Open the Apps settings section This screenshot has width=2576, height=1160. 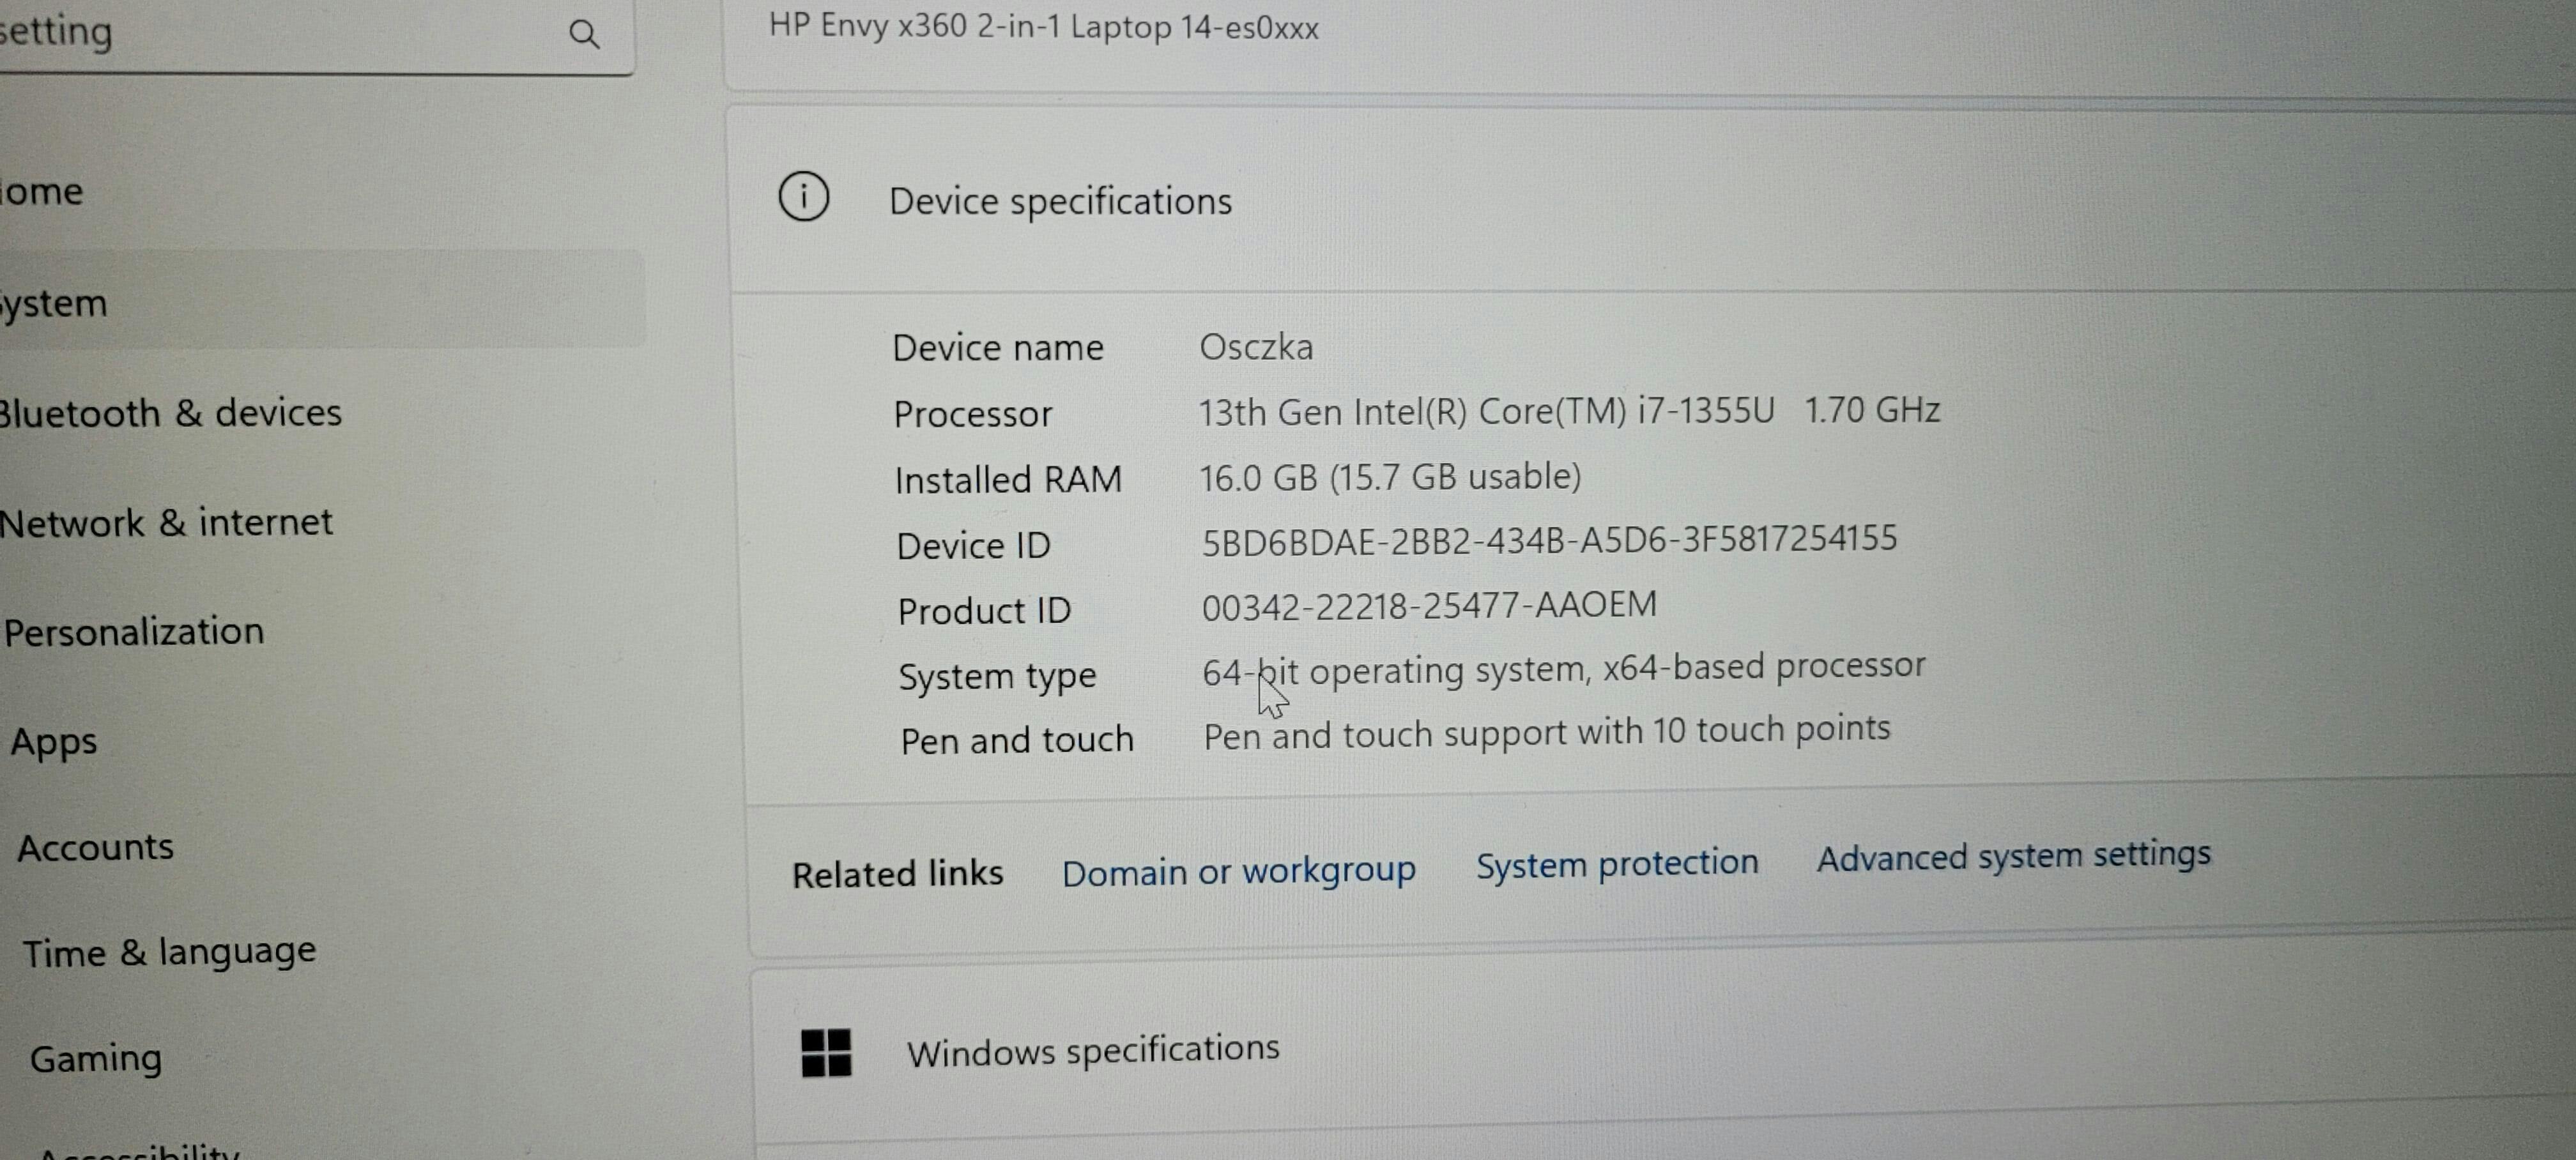[54, 742]
